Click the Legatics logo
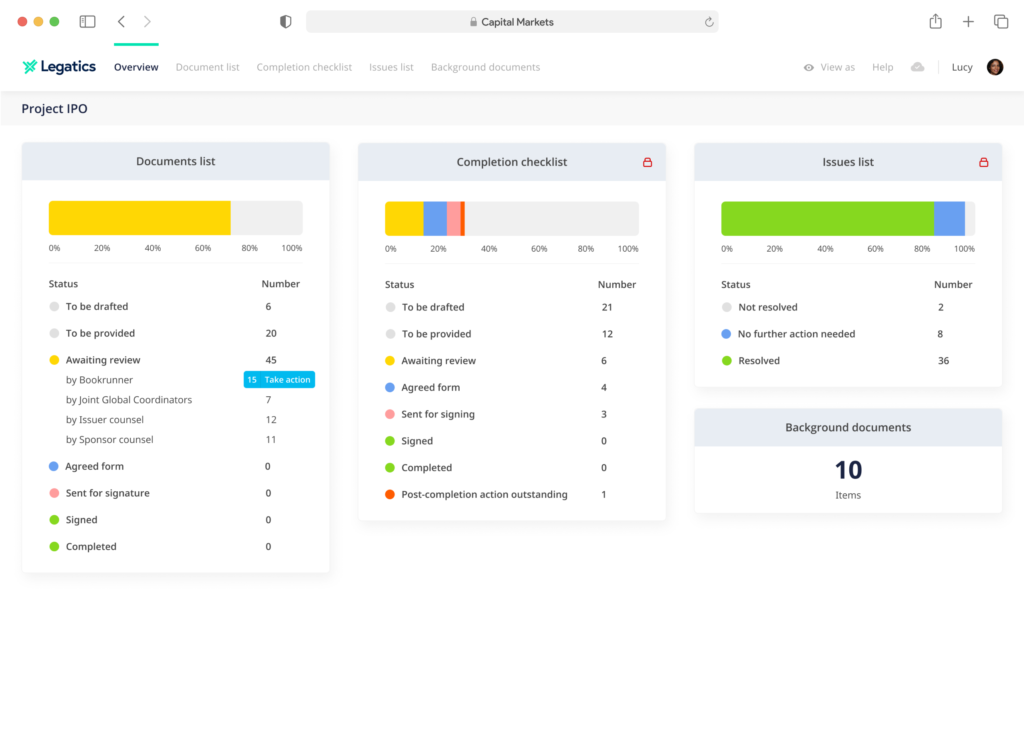 coord(59,67)
